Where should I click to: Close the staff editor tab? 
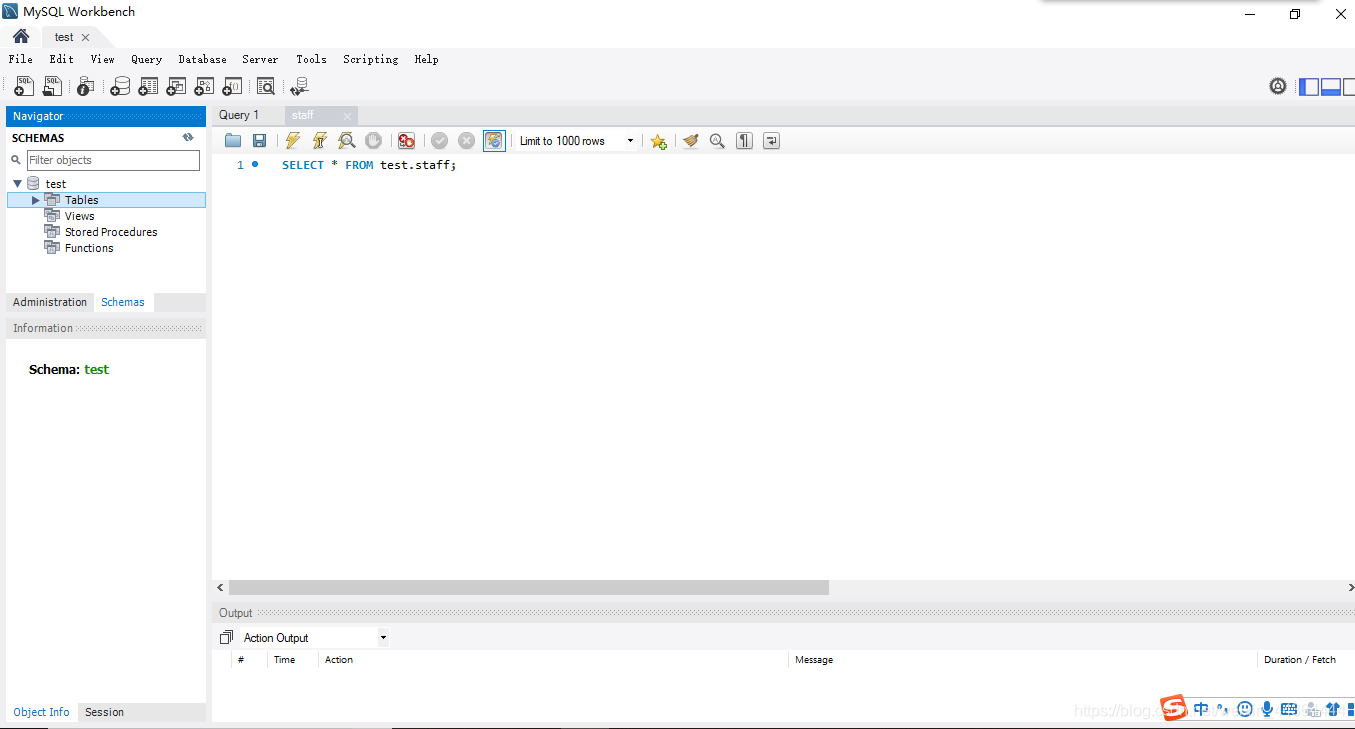point(347,116)
